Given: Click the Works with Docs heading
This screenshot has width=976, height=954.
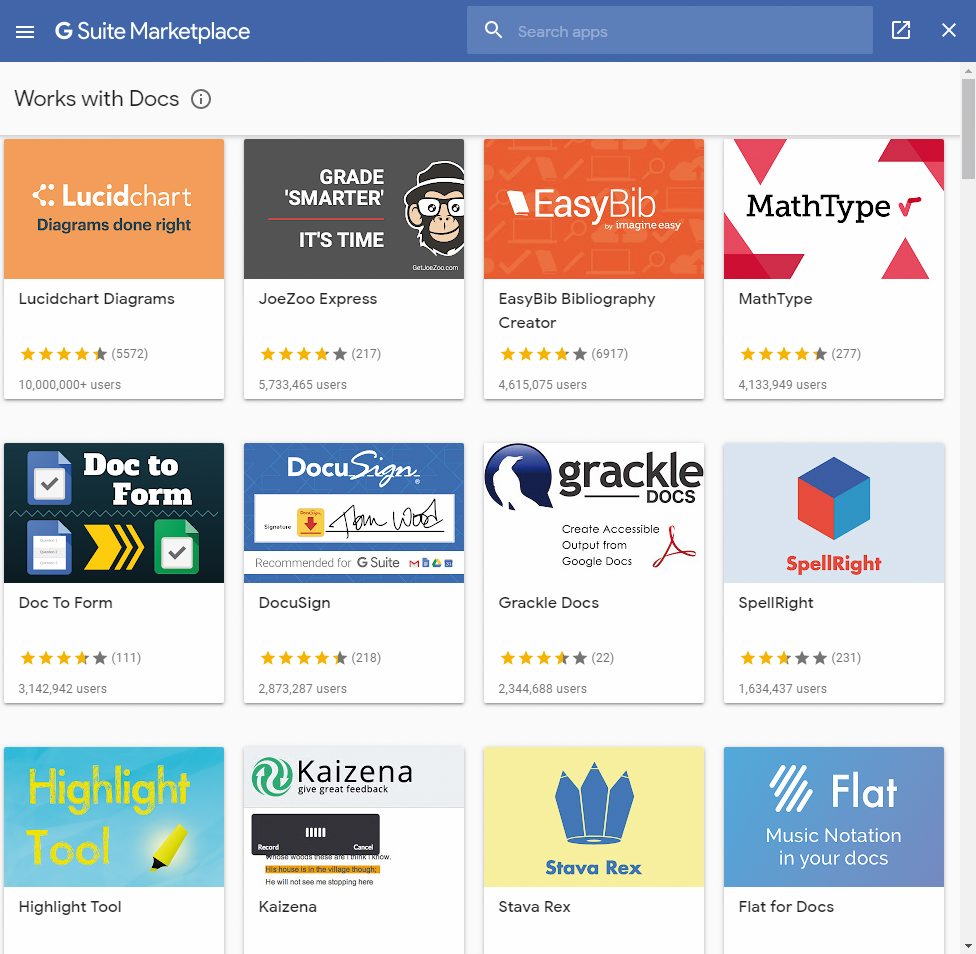Looking at the screenshot, I should 96,98.
